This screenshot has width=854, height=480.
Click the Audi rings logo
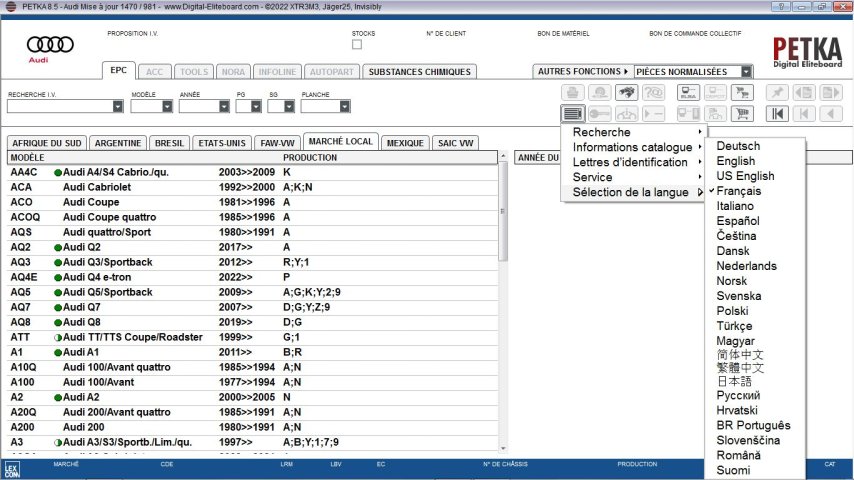[x=50, y=45]
